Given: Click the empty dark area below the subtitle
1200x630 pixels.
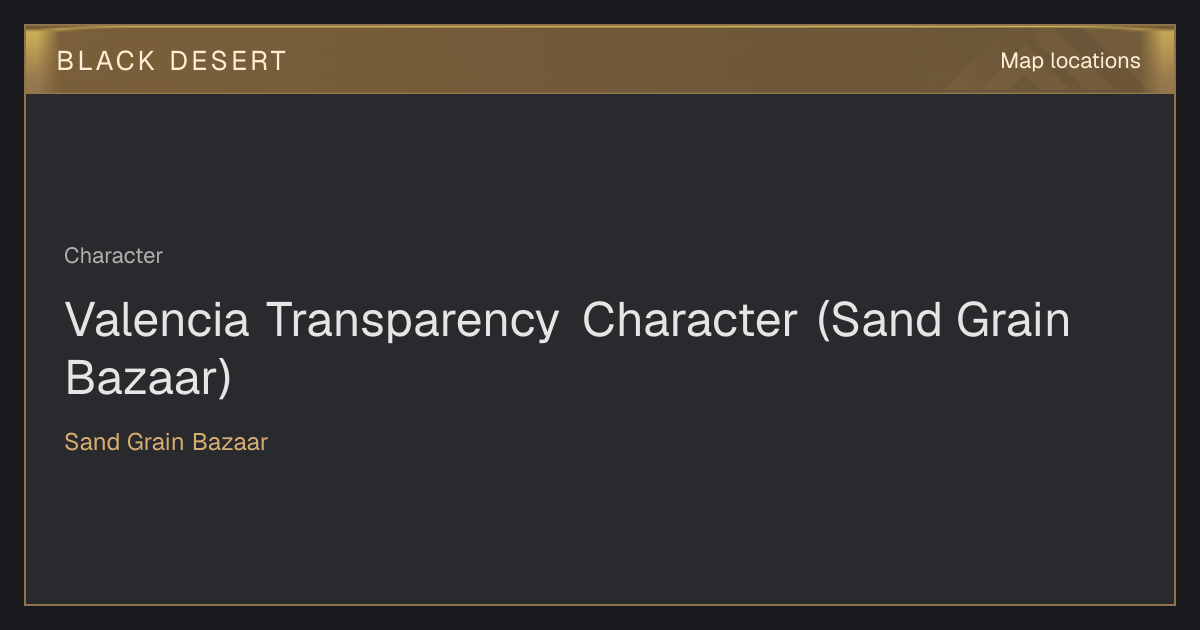Looking at the screenshot, I should click(600, 530).
